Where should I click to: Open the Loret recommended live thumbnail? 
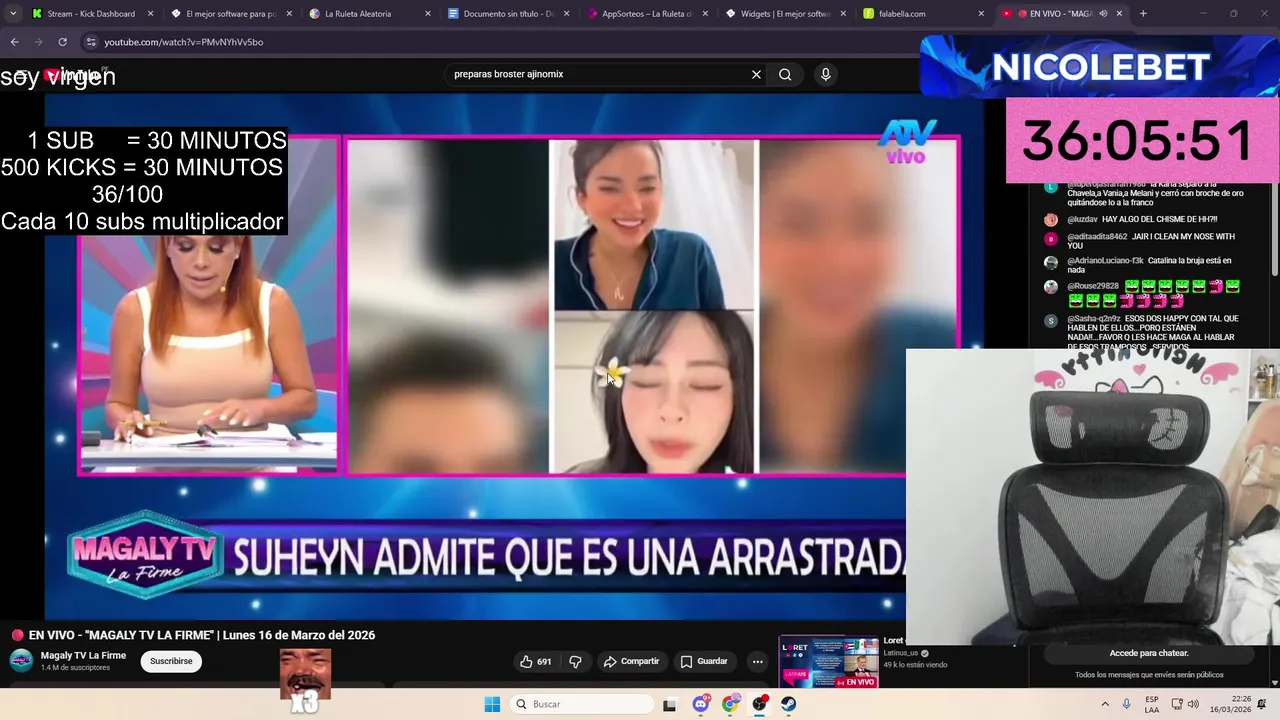click(828, 661)
